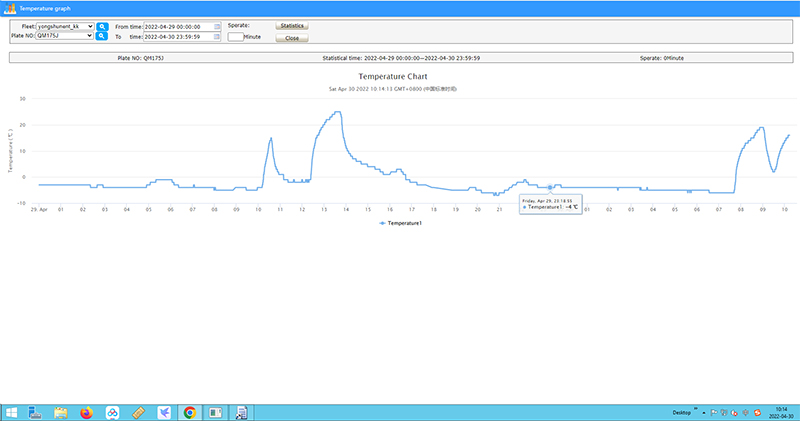This screenshot has width=800, height=421.
Task: Click the highlighted data point on the chart
Action: [x=550, y=187]
